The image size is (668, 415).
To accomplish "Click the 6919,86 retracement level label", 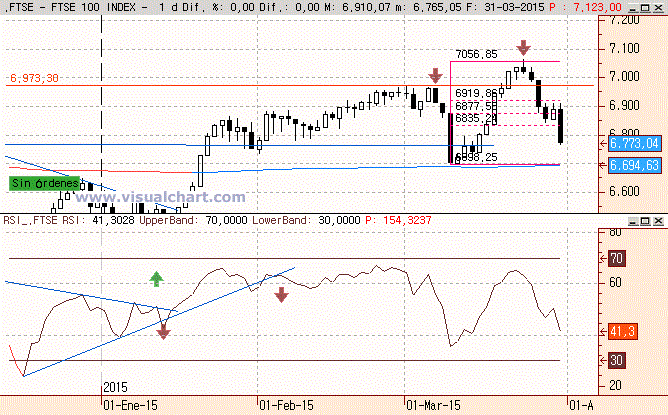I will 476,93.
